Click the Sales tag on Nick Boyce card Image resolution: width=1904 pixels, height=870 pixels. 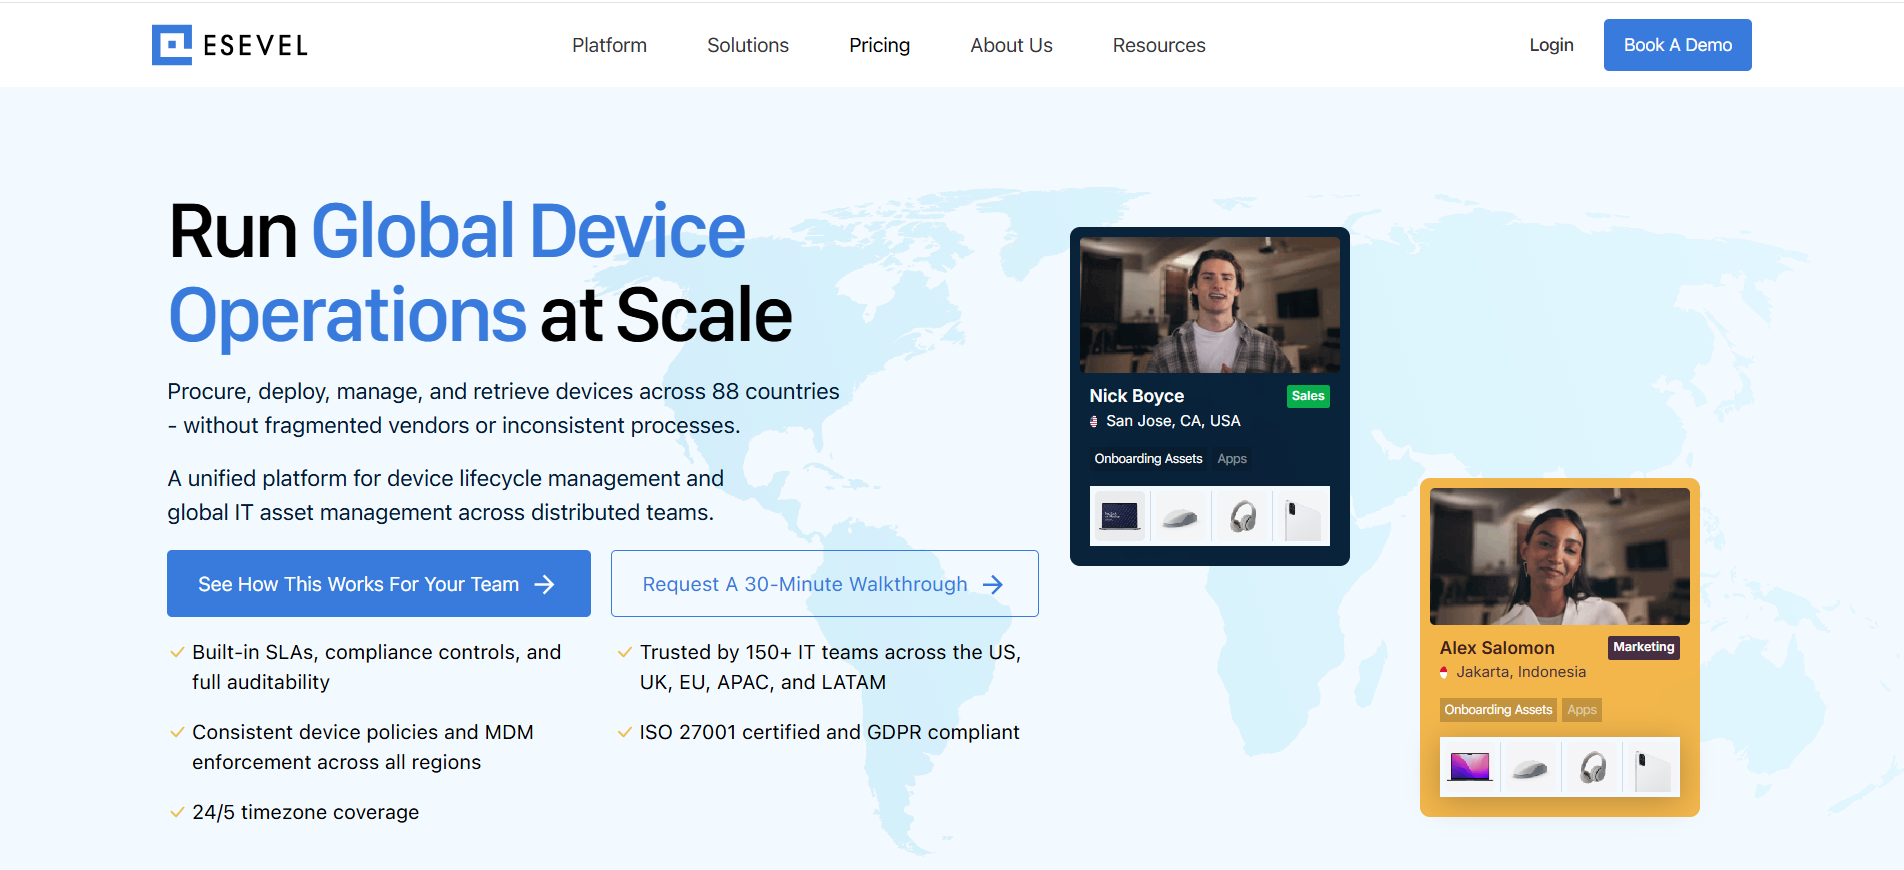point(1308,396)
